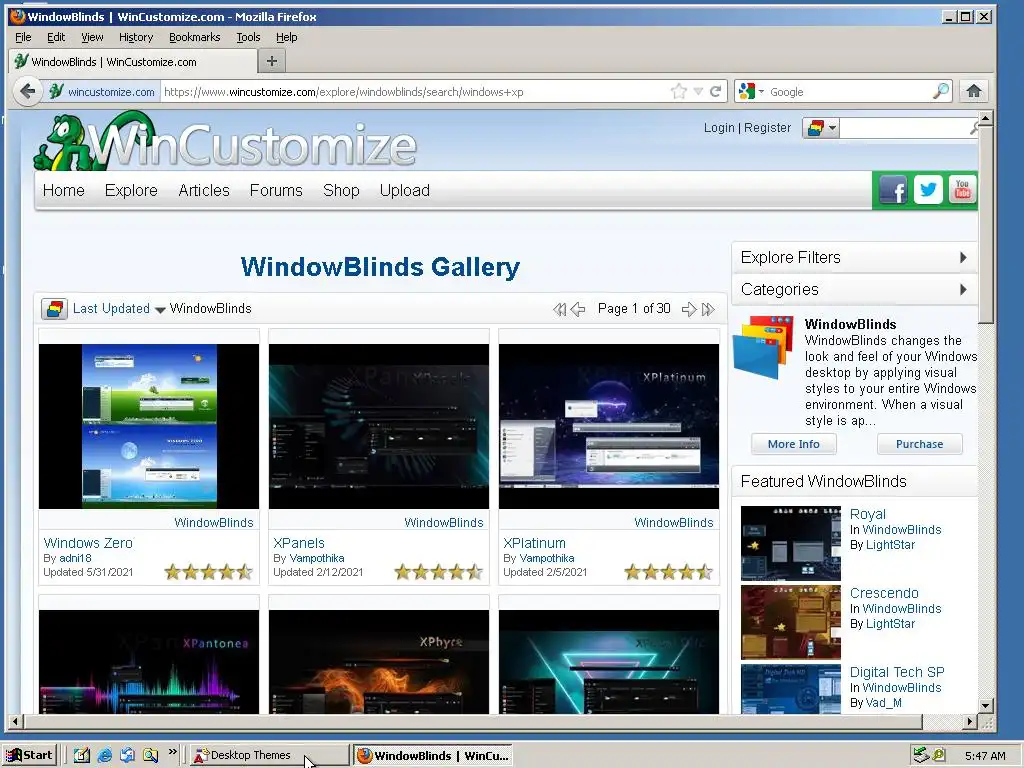This screenshot has height=768, width=1024.
Task: Click the site identity icon in address bar
Action: (56, 91)
